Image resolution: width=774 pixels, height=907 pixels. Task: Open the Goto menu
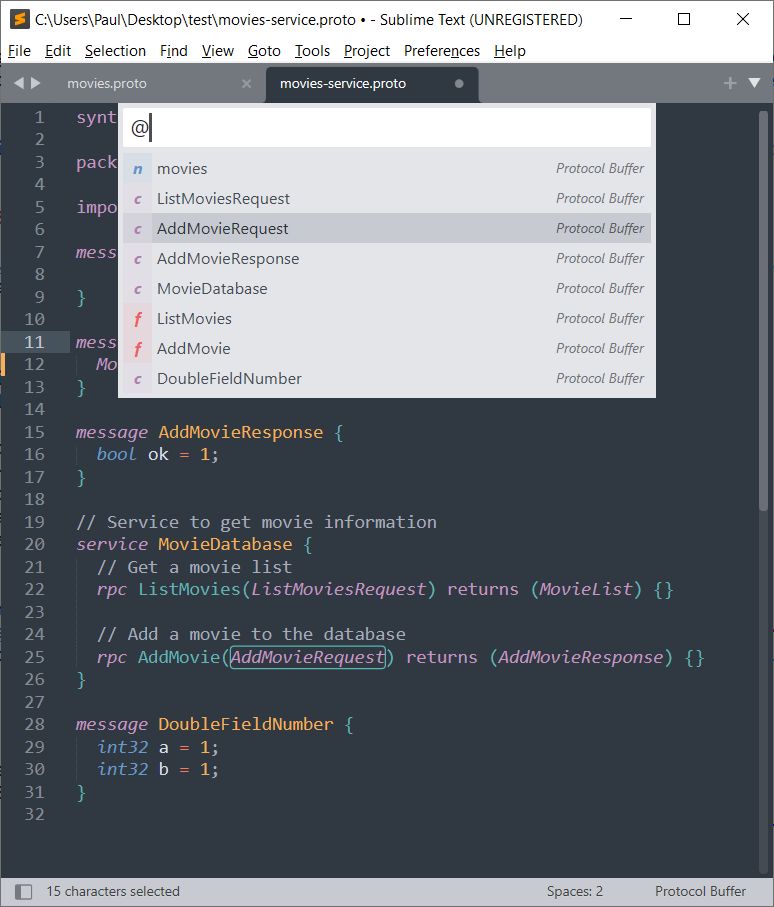[264, 51]
